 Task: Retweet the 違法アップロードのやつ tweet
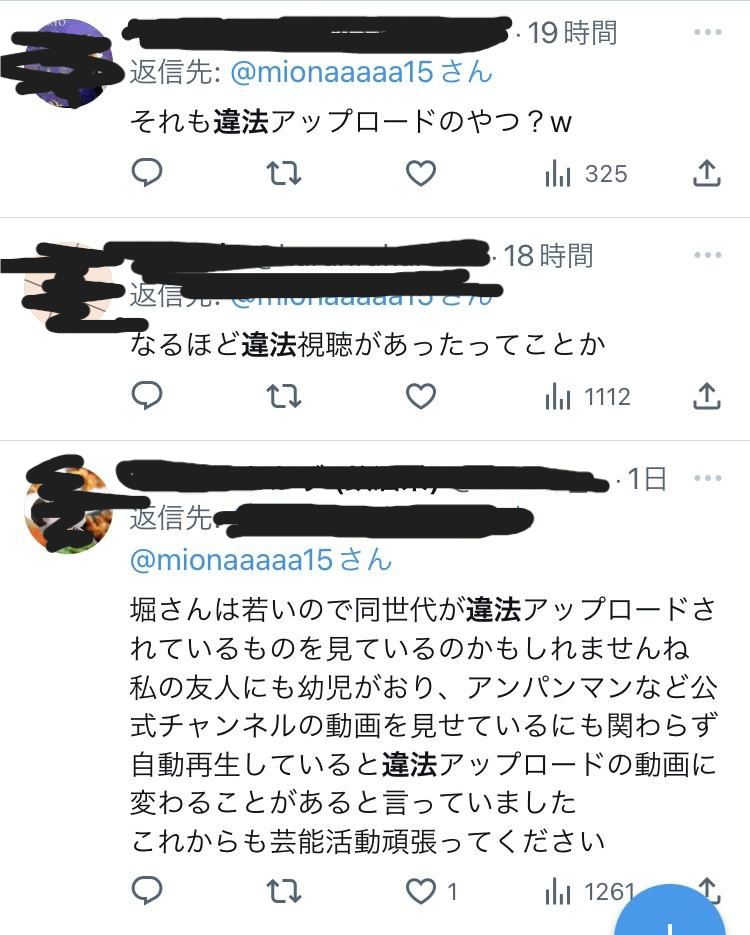(284, 174)
